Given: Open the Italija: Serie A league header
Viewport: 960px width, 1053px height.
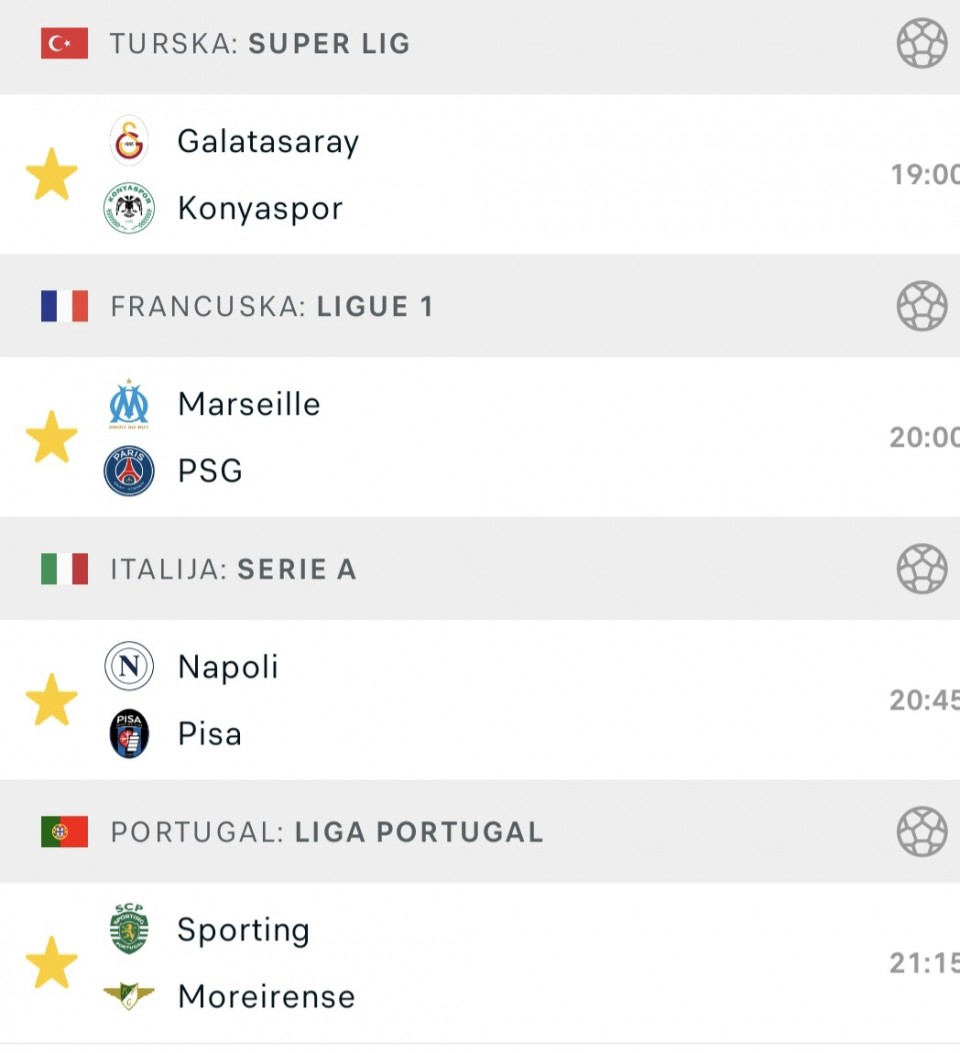Looking at the screenshot, I should pos(233,569).
